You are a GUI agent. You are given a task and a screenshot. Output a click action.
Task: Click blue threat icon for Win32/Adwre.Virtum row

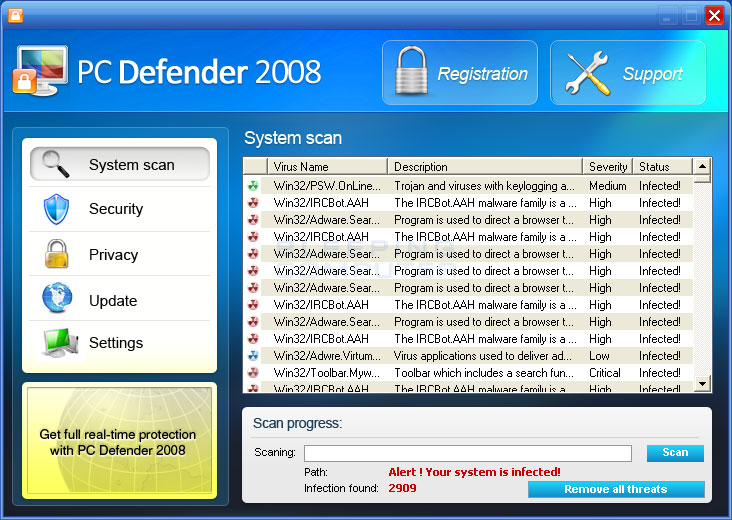pyautogui.click(x=253, y=356)
